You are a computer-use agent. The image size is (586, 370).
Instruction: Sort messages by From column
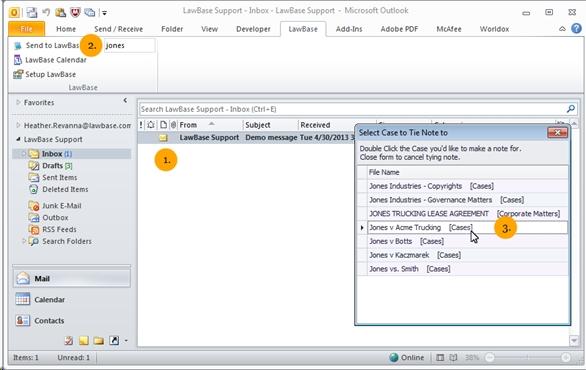[x=210, y=125]
